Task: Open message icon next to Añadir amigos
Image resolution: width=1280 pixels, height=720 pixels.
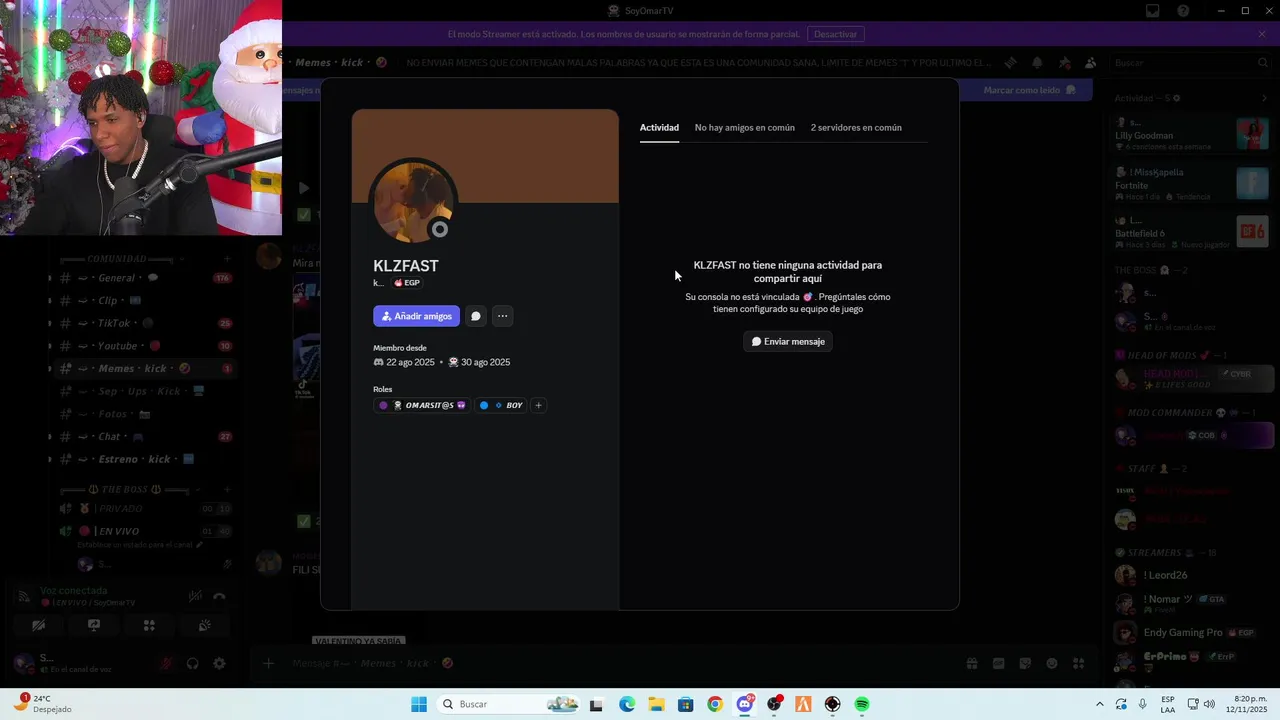Action: click(476, 316)
